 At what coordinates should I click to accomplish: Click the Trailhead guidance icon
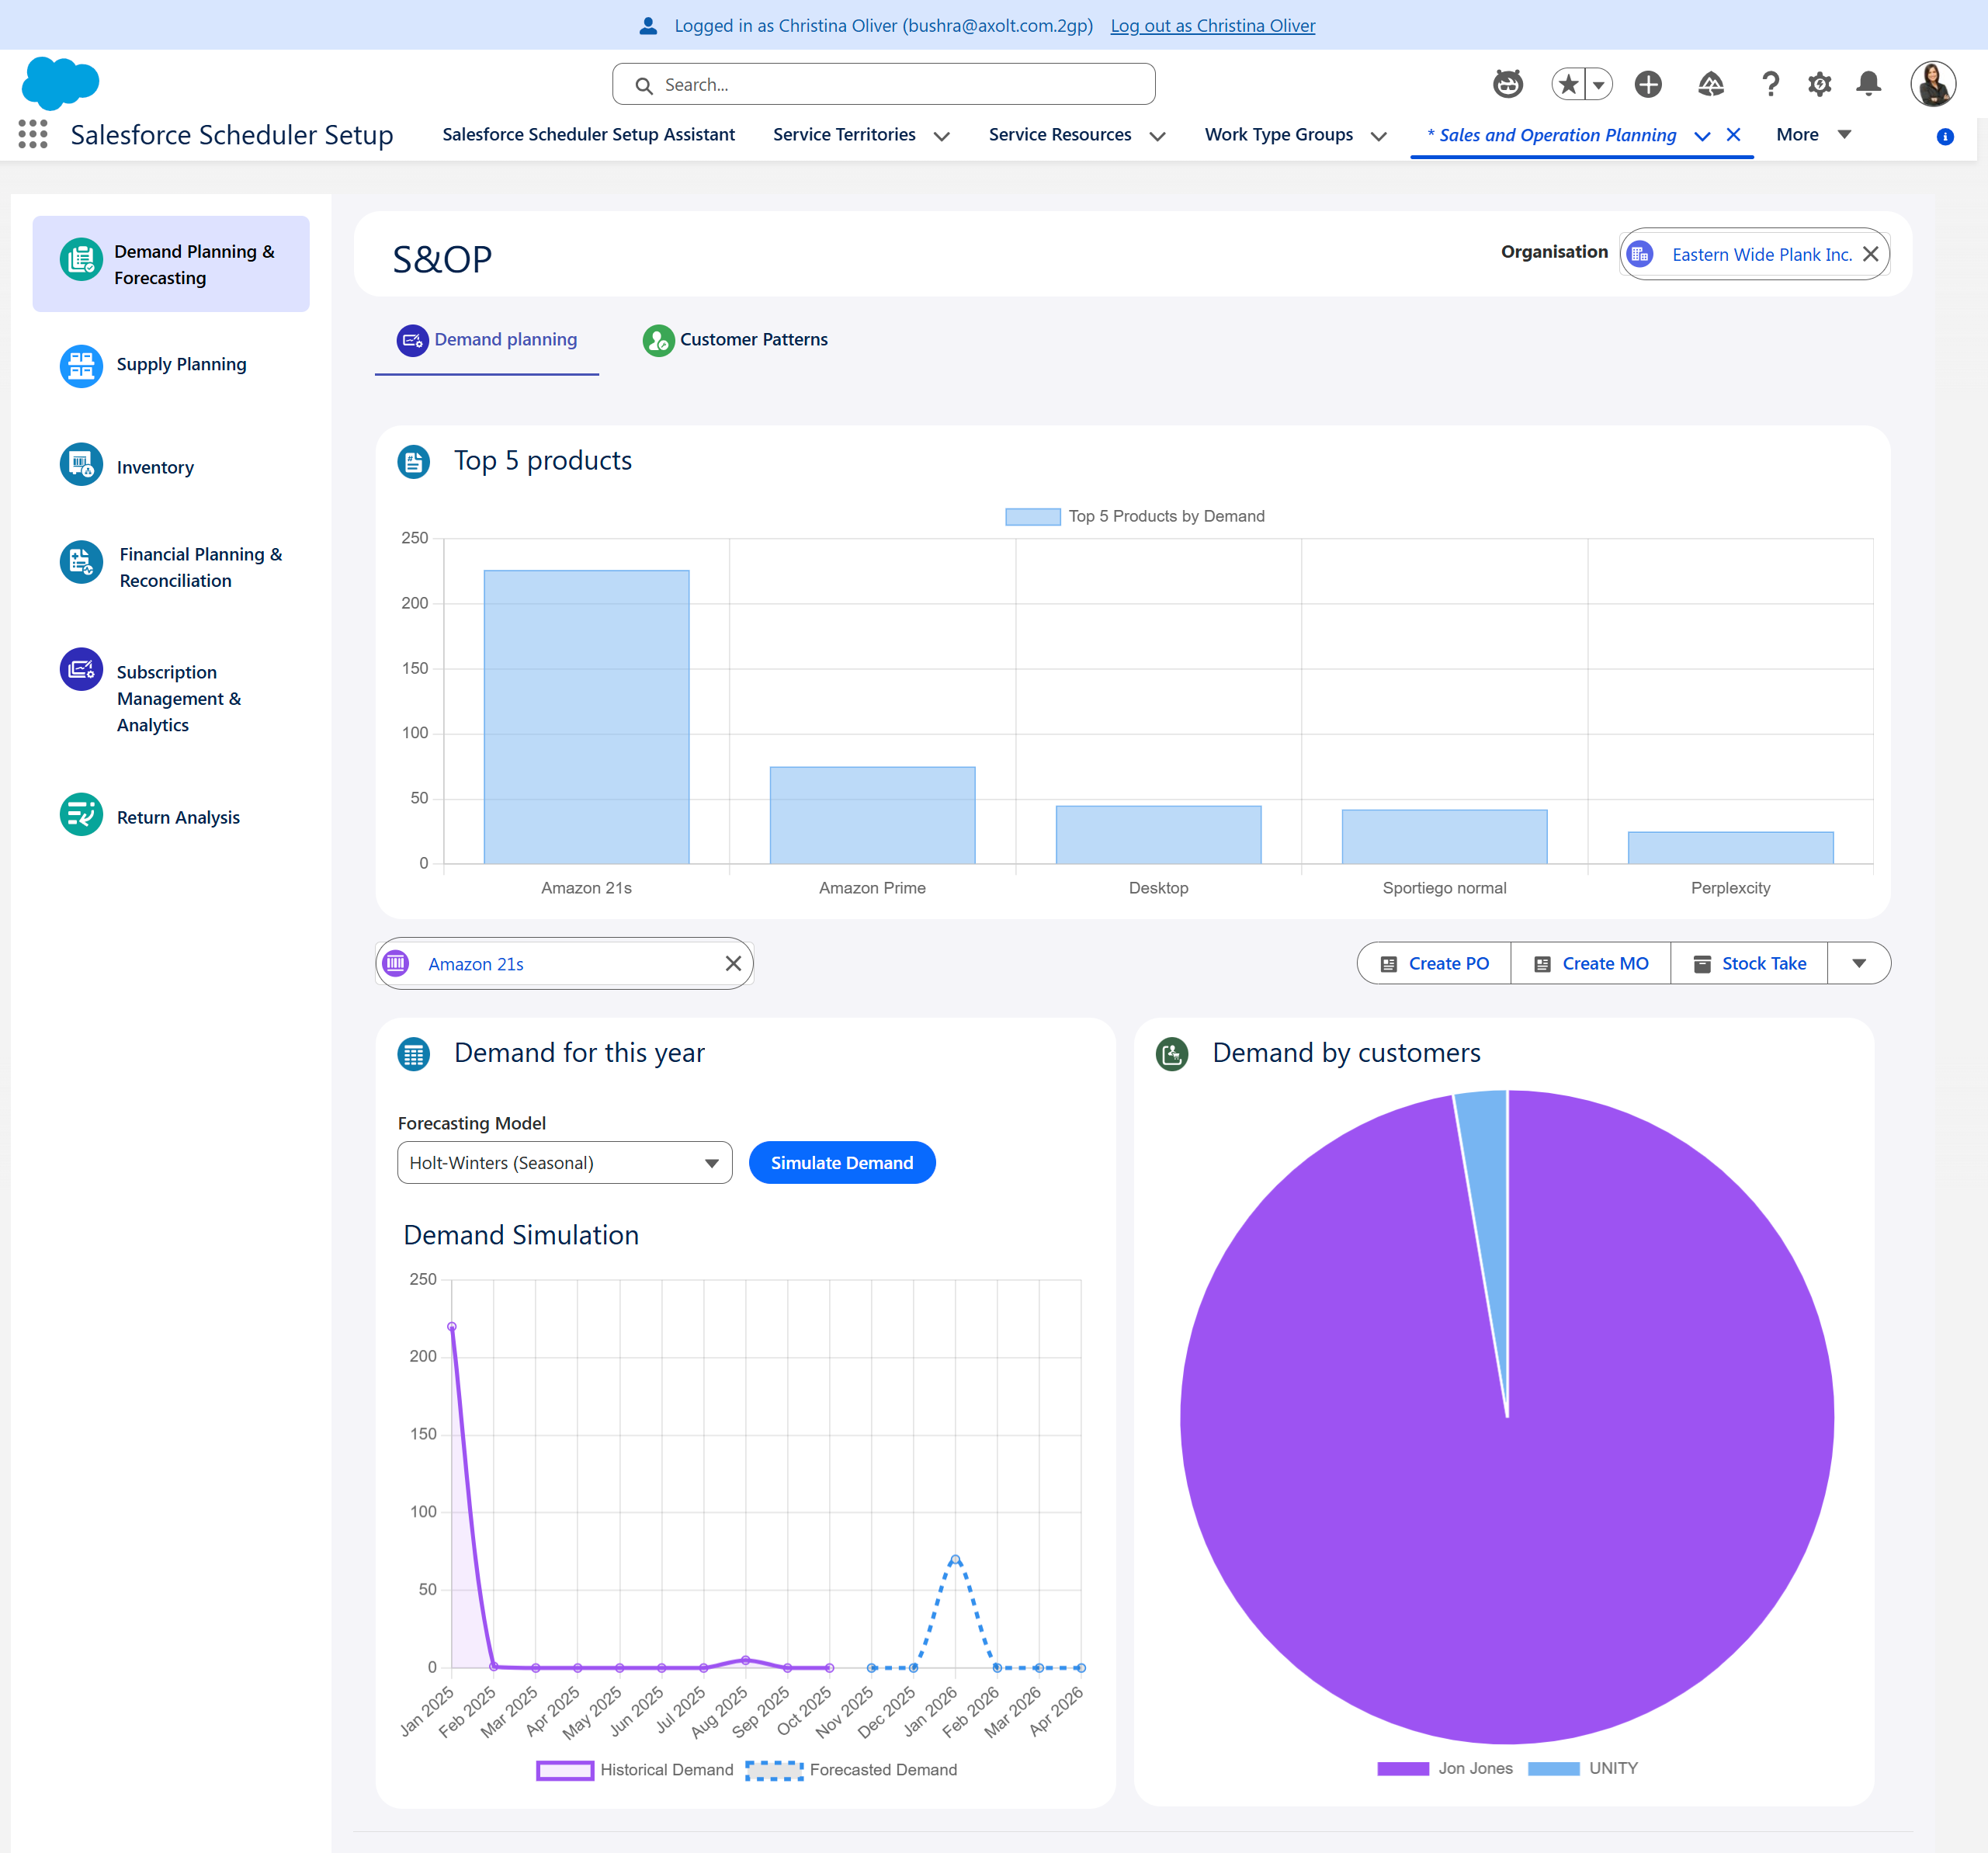(x=1710, y=84)
